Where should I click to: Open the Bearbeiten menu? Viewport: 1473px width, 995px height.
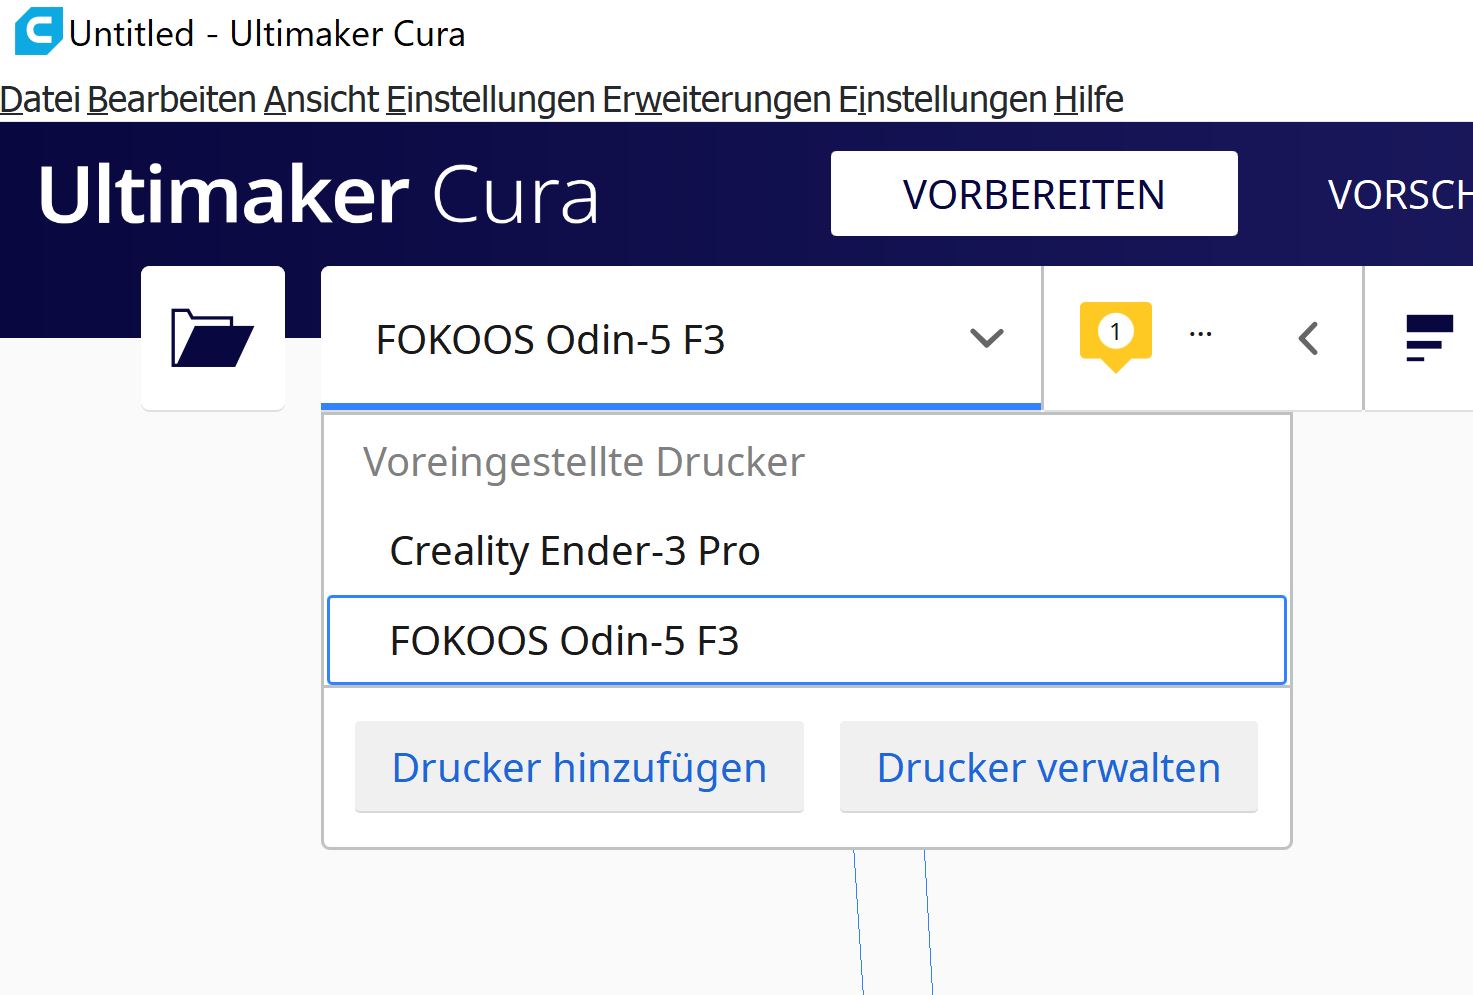pos(172,99)
